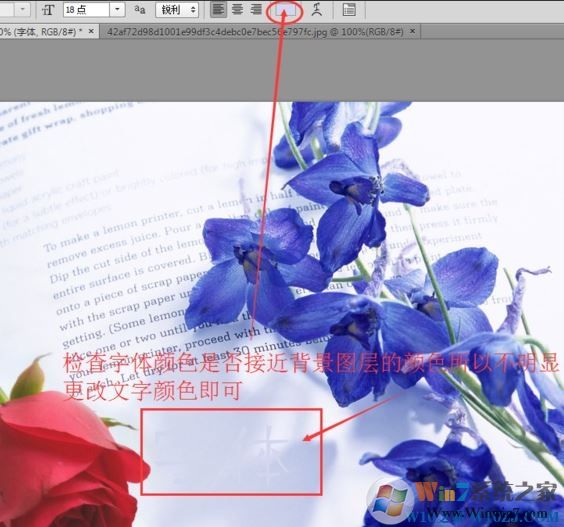Edit the 18 点 font size field

click(x=86, y=10)
